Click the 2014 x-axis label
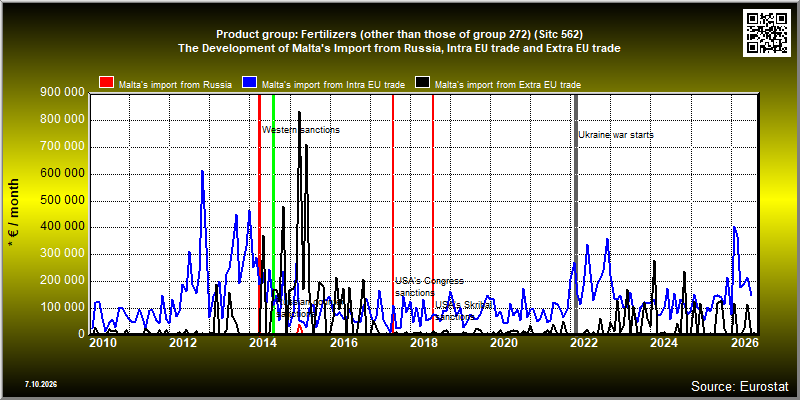800x400 pixels. point(263,342)
